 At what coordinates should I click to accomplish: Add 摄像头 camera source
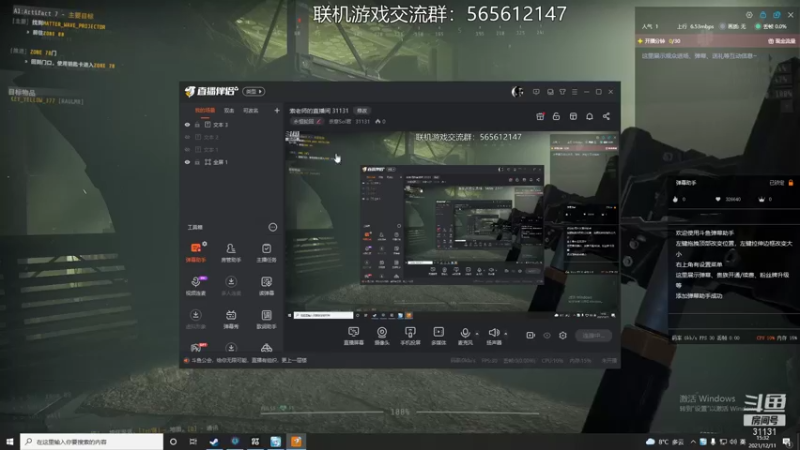[382, 336]
